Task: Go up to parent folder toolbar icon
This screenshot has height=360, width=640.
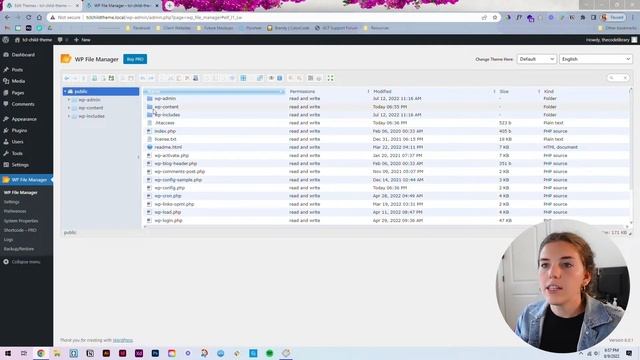Action: [83, 78]
